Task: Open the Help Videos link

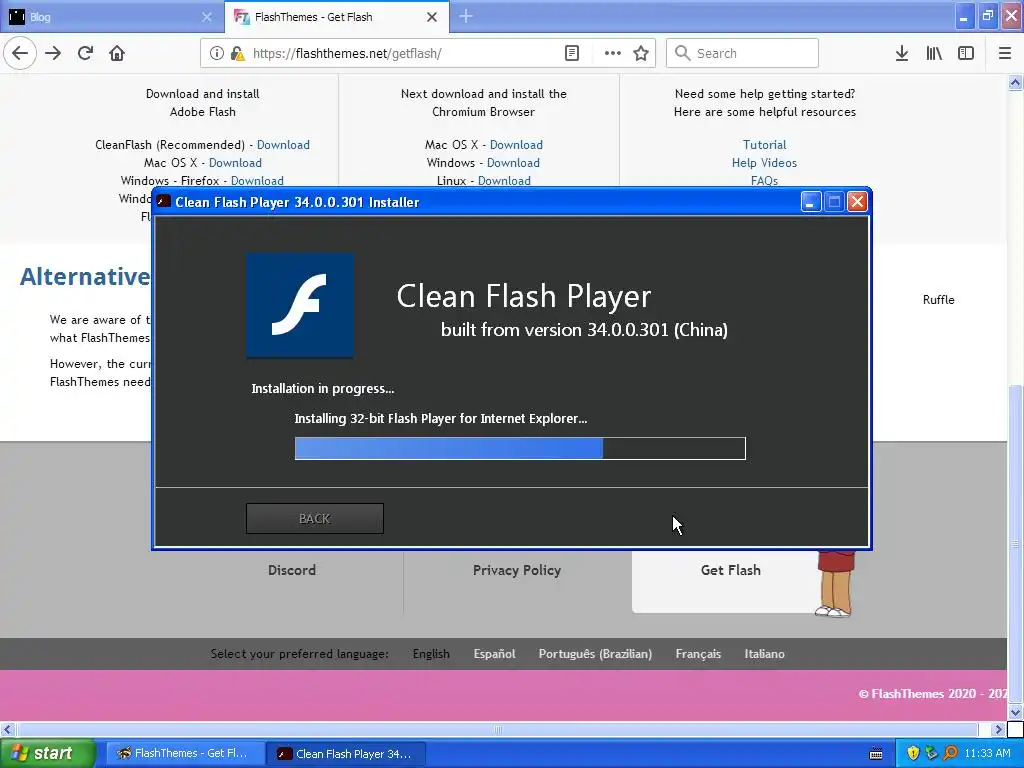Action: click(764, 163)
